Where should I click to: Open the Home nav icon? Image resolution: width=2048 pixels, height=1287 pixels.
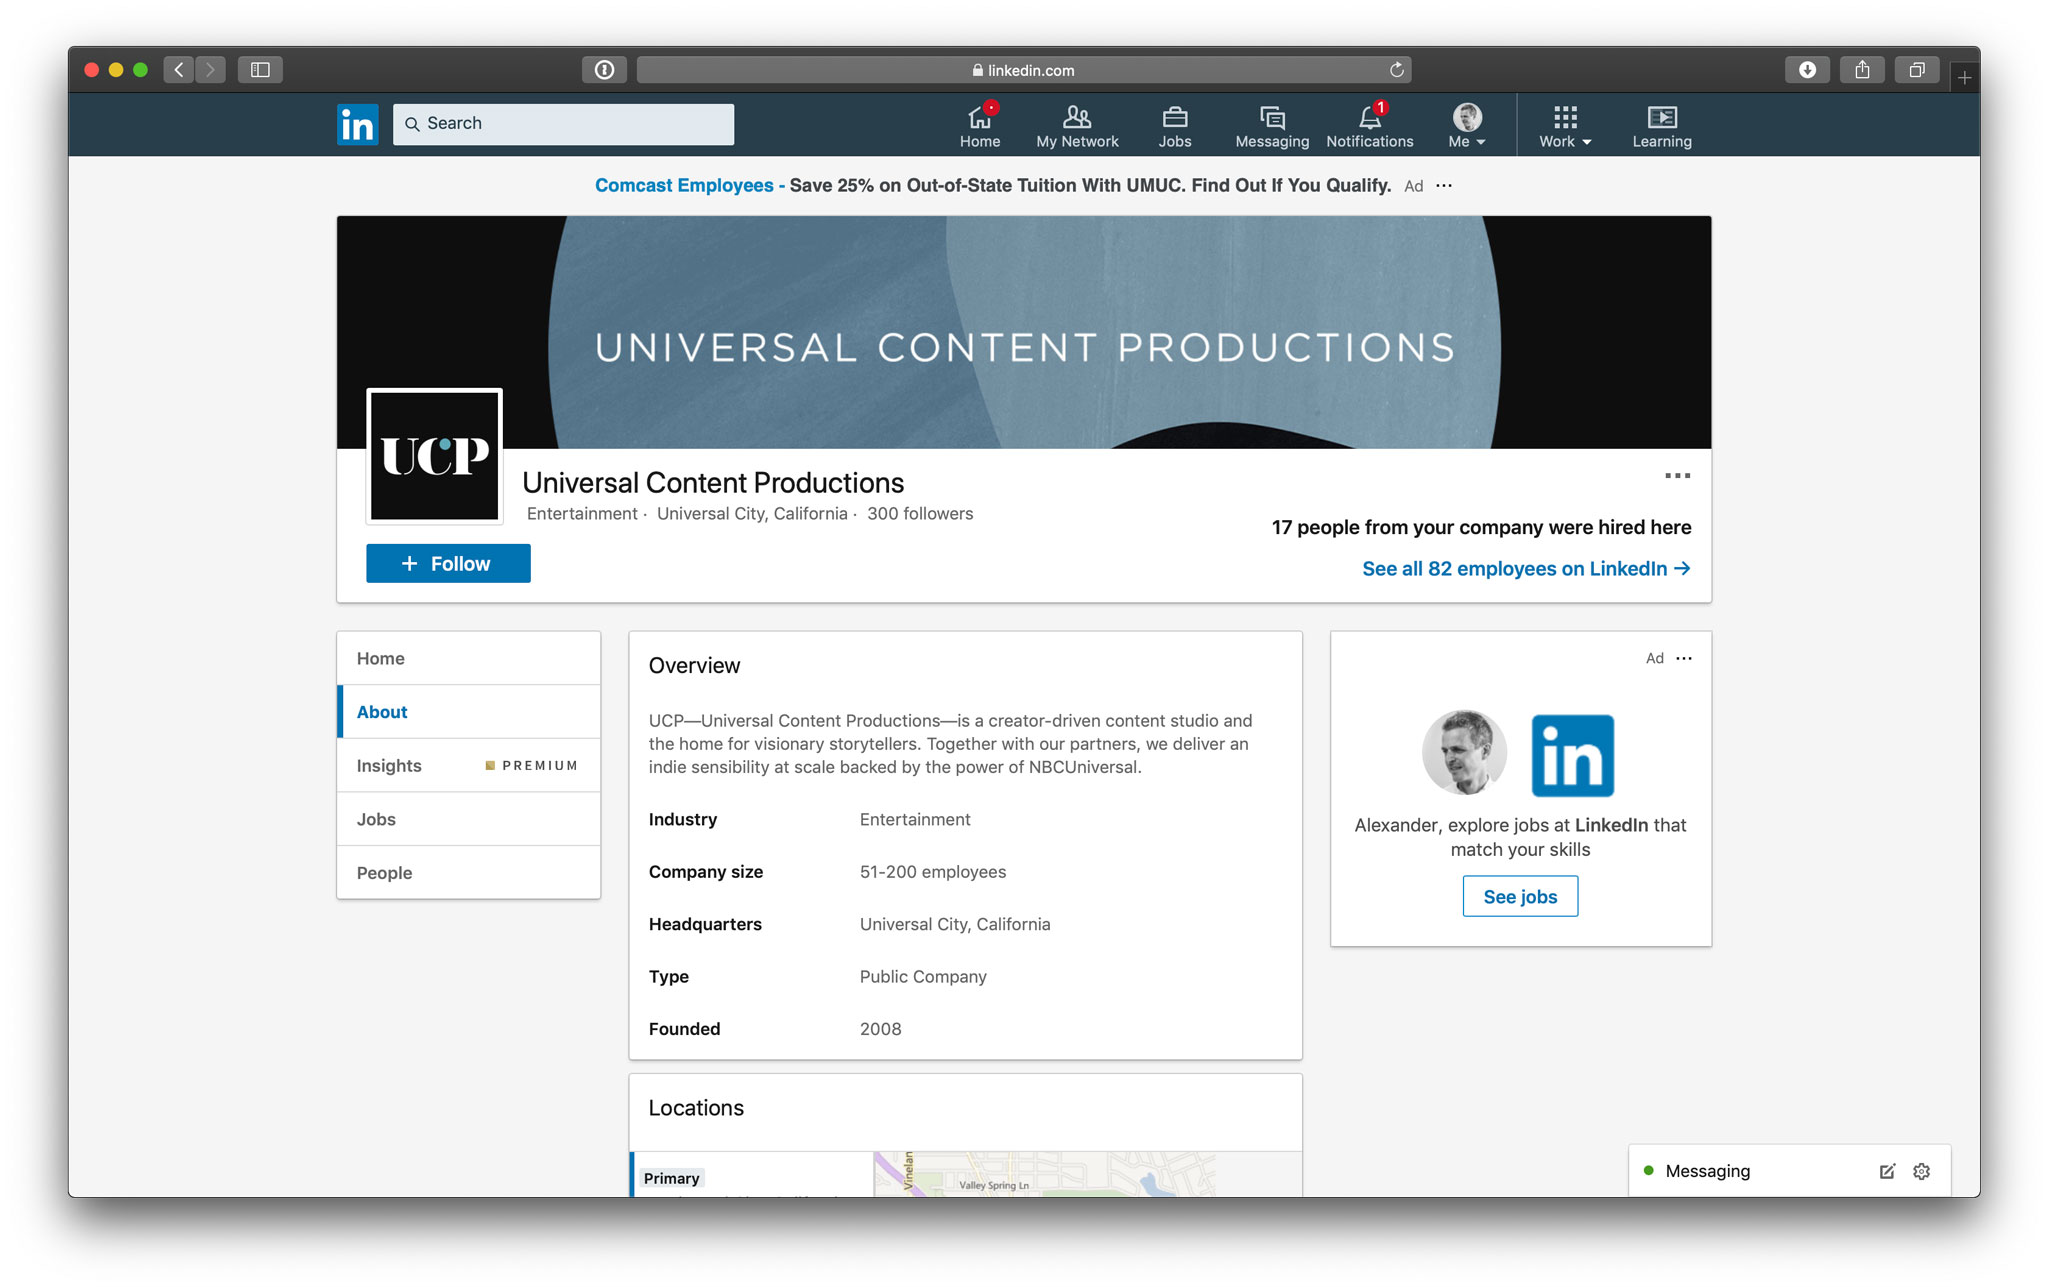[x=979, y=126]
